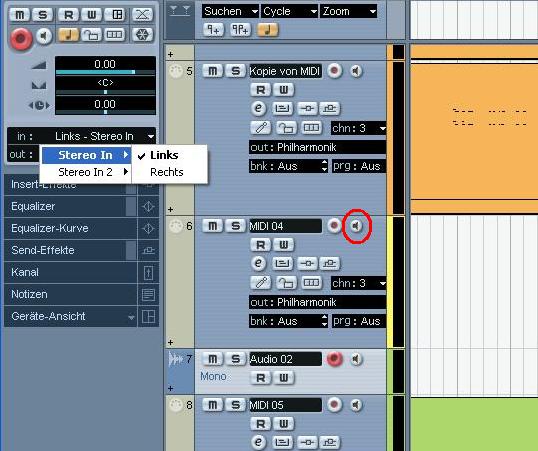Open chn: 3 channel dropdown on MIDI 04

pyautogui.click(x=359, y=283)
